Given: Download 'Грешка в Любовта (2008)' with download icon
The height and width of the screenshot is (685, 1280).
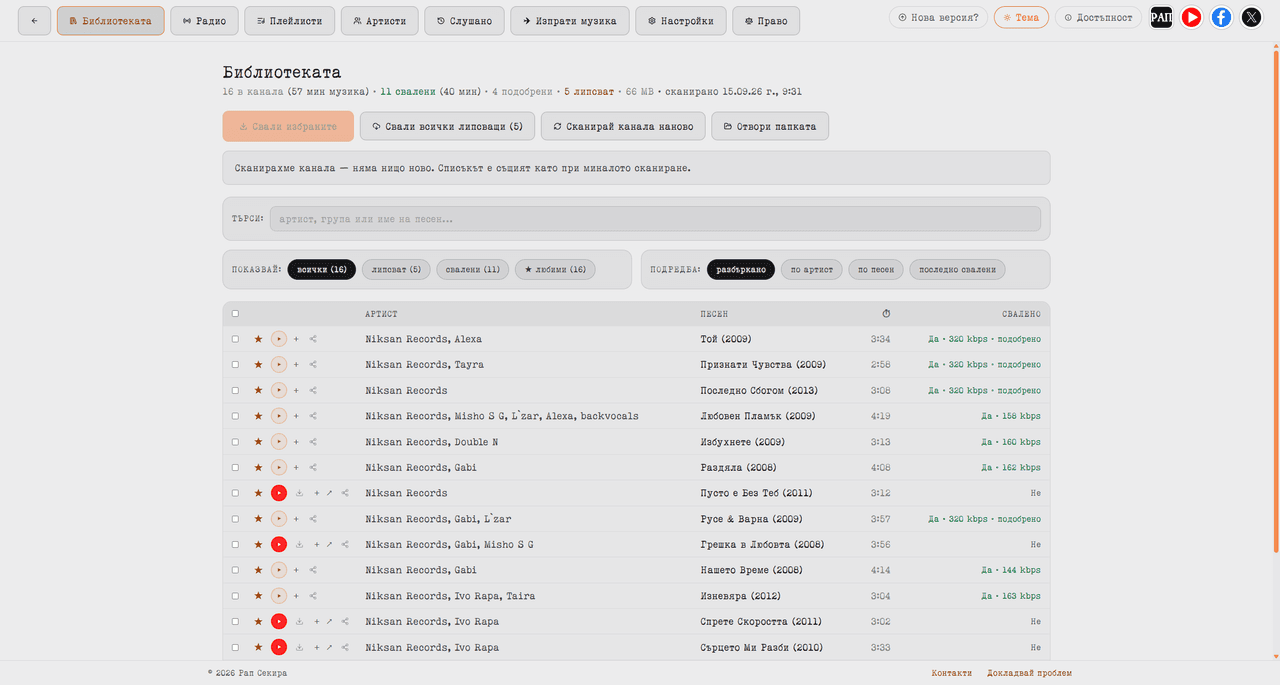Looking at the screenshot, I should 299,545.
